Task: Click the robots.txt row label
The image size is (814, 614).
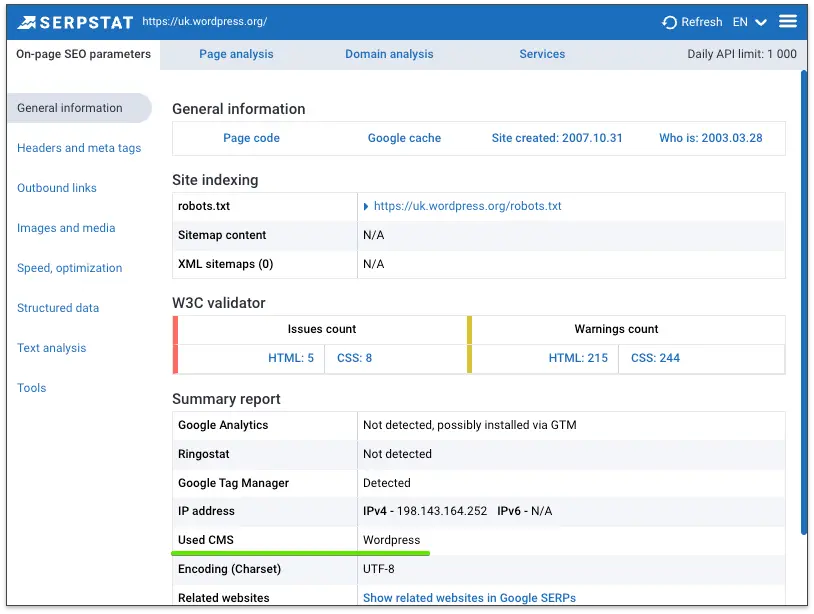Action: [204, 206]
